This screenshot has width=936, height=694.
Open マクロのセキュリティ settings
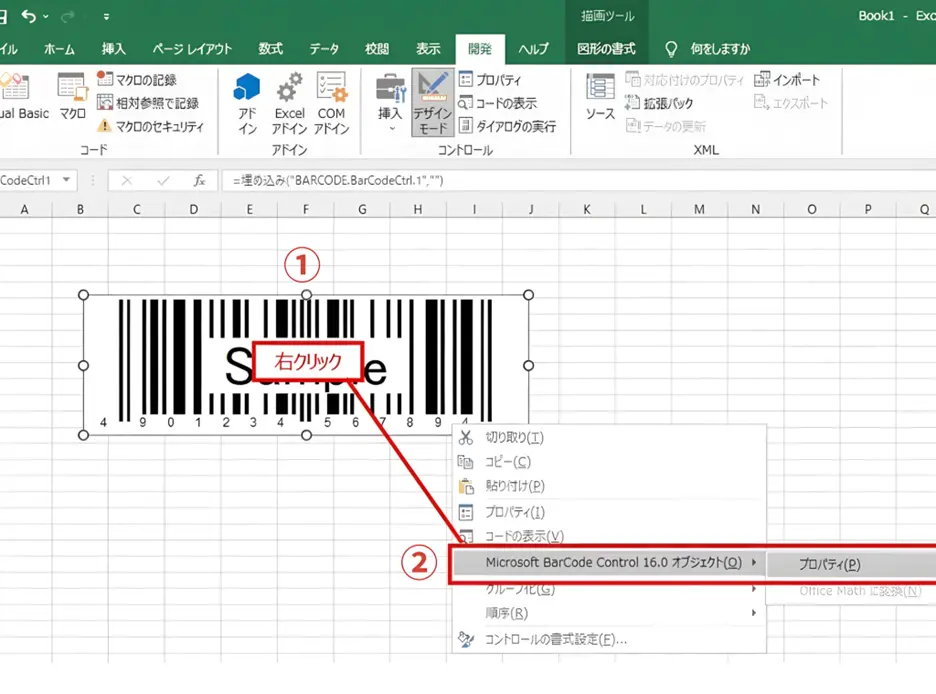click(150, 126)
